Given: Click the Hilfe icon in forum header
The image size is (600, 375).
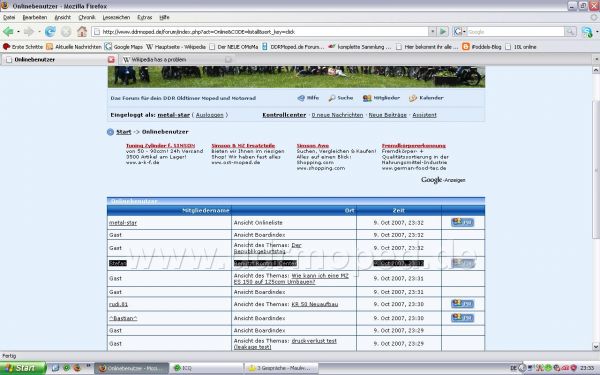Looking at the screenshot, I should 301,98.
